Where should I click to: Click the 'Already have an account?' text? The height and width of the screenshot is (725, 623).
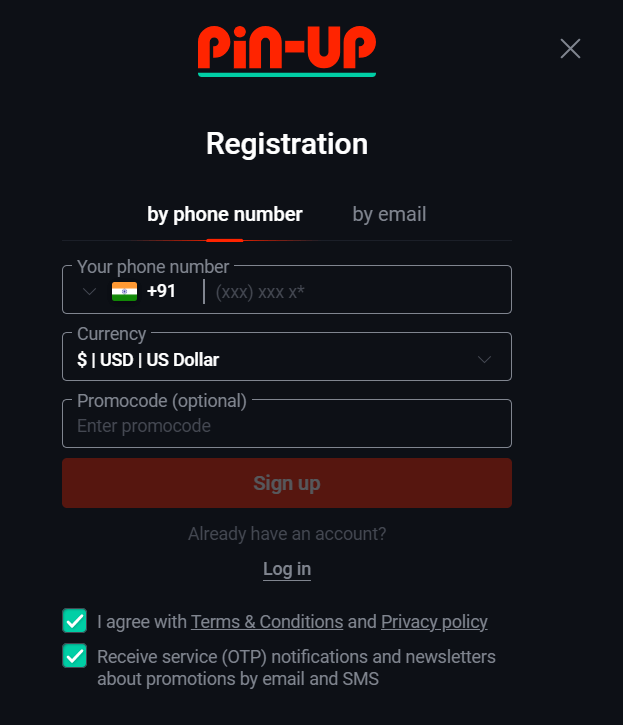coord(287,534)
